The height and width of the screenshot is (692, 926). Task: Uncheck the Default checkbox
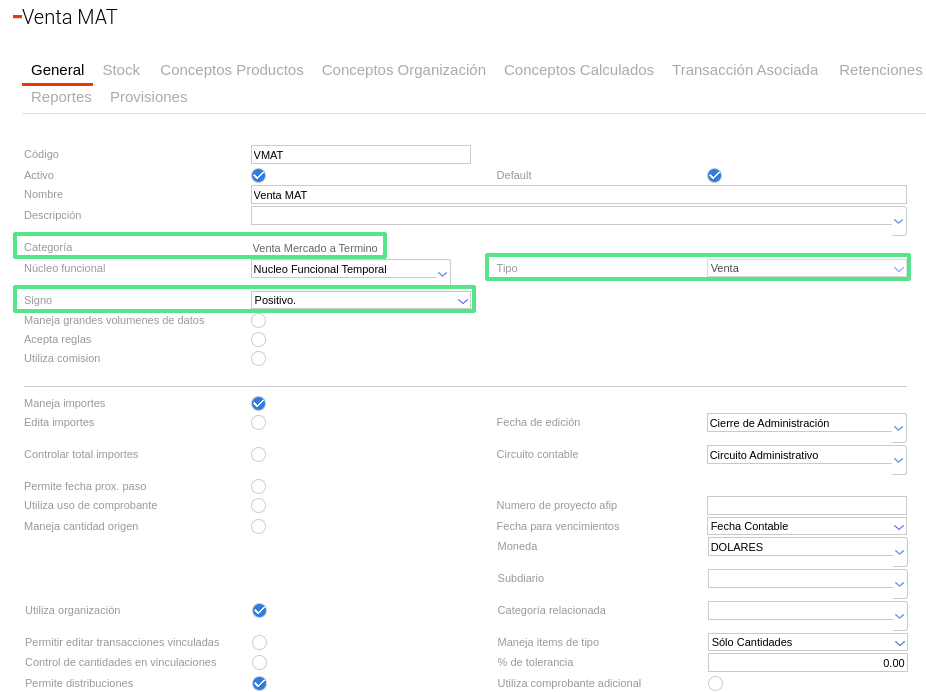click(714, 175)
